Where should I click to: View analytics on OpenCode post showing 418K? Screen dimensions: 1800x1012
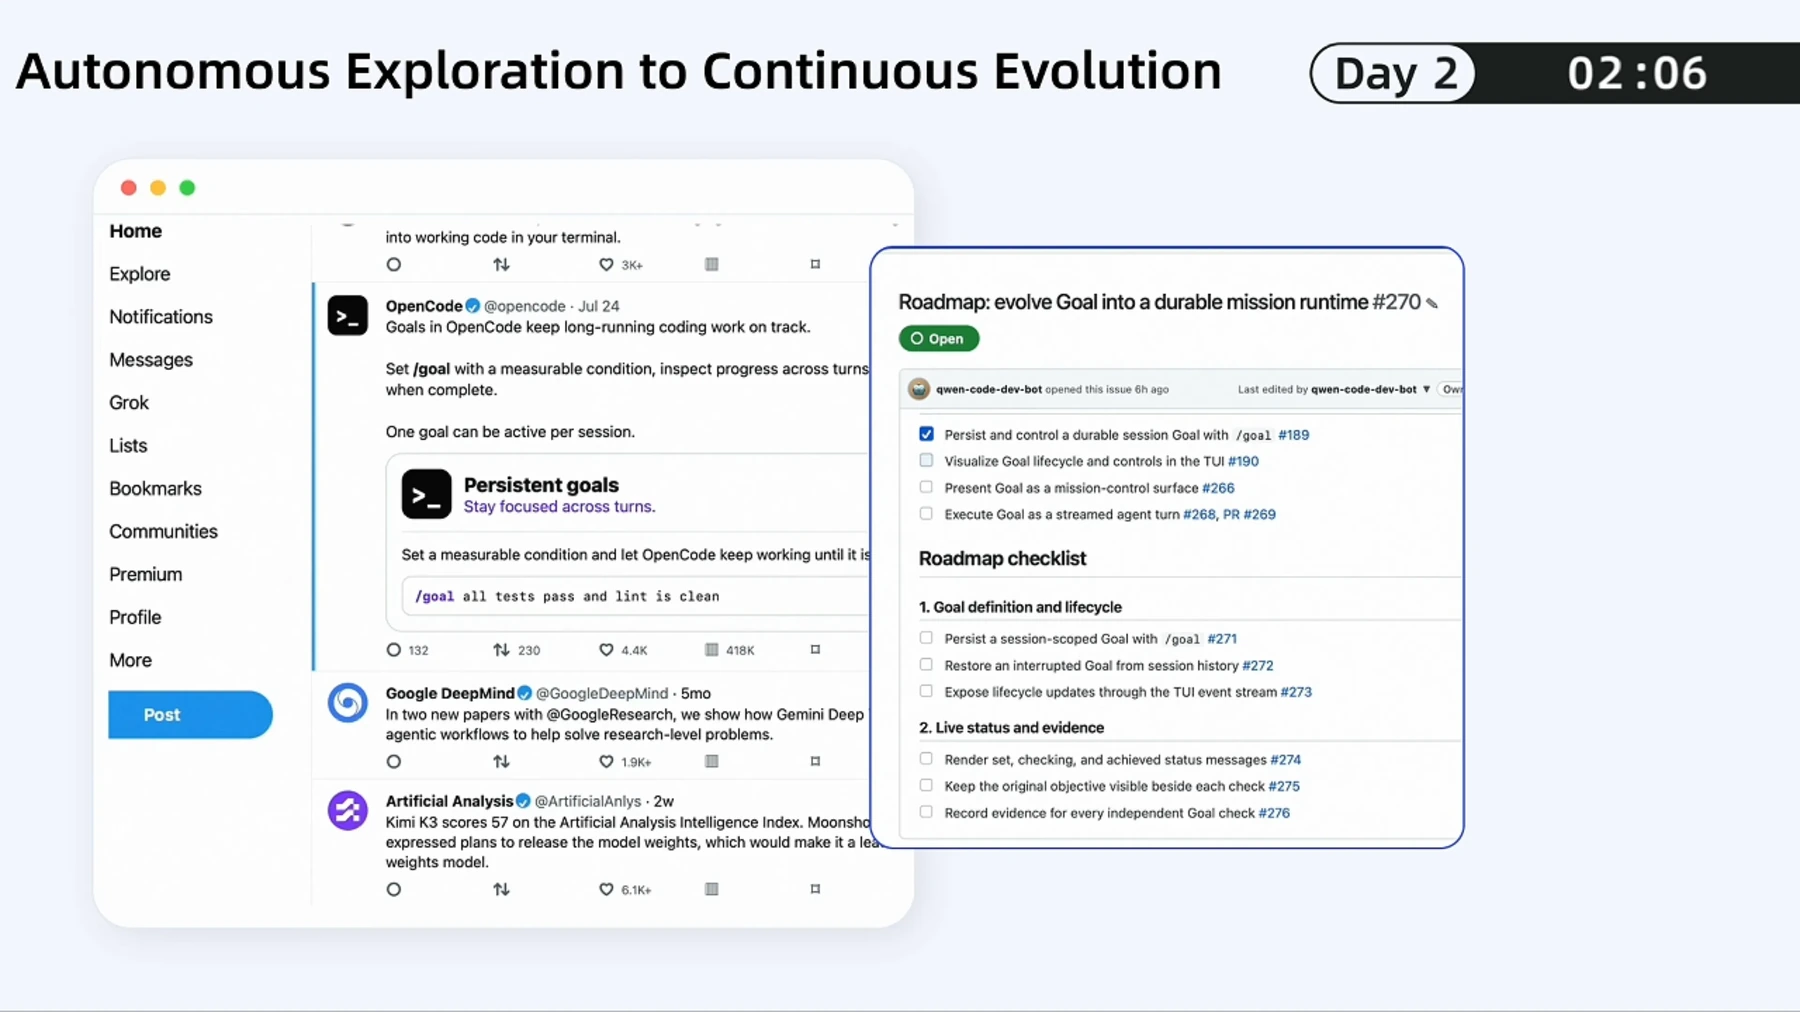[x=712, y=650]
